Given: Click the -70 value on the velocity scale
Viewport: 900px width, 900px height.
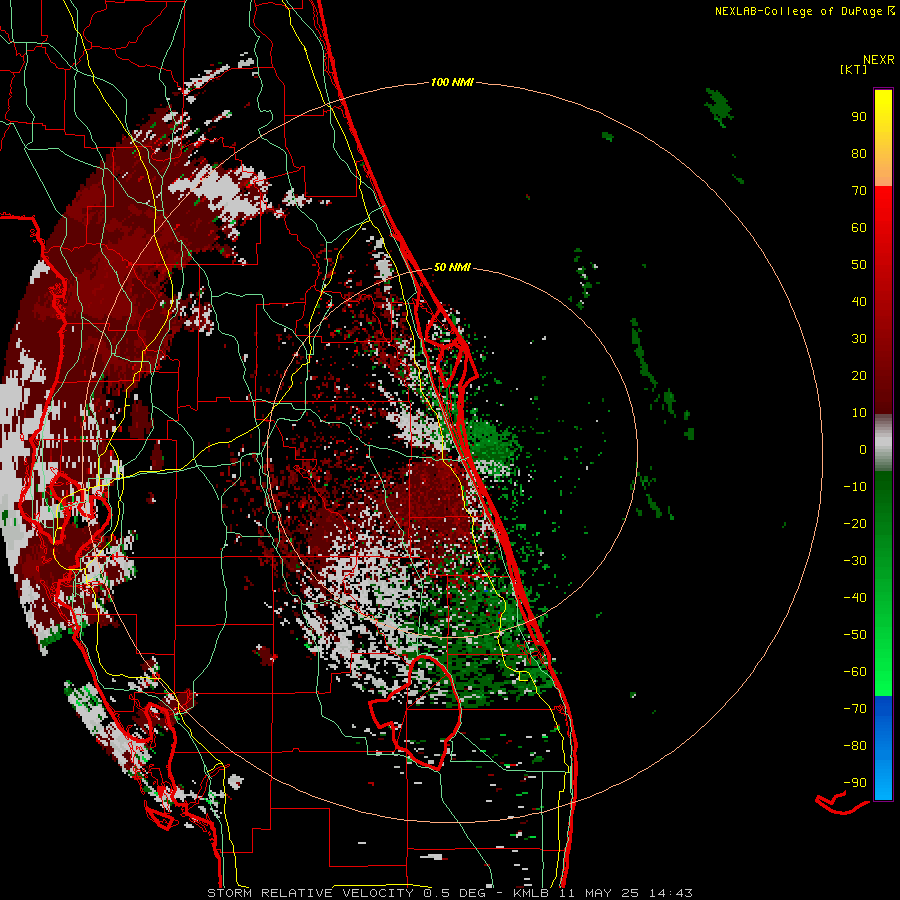Looking at the screenshot, I should coord(855,708).
